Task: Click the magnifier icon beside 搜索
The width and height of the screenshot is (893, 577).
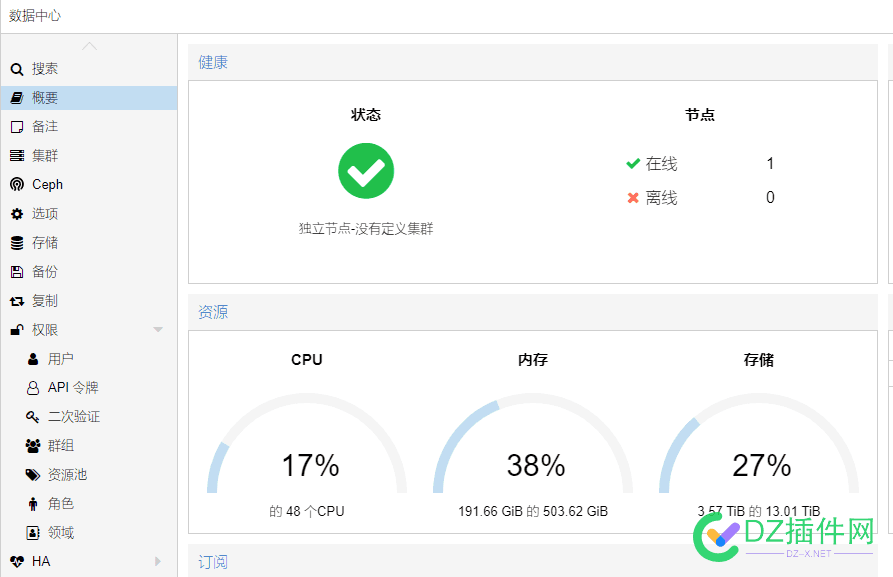Action: point(16,69)
